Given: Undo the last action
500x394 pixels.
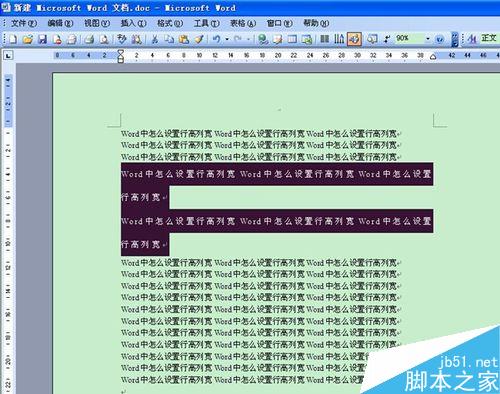Looking at the screenshot, I should pos(217,39).
